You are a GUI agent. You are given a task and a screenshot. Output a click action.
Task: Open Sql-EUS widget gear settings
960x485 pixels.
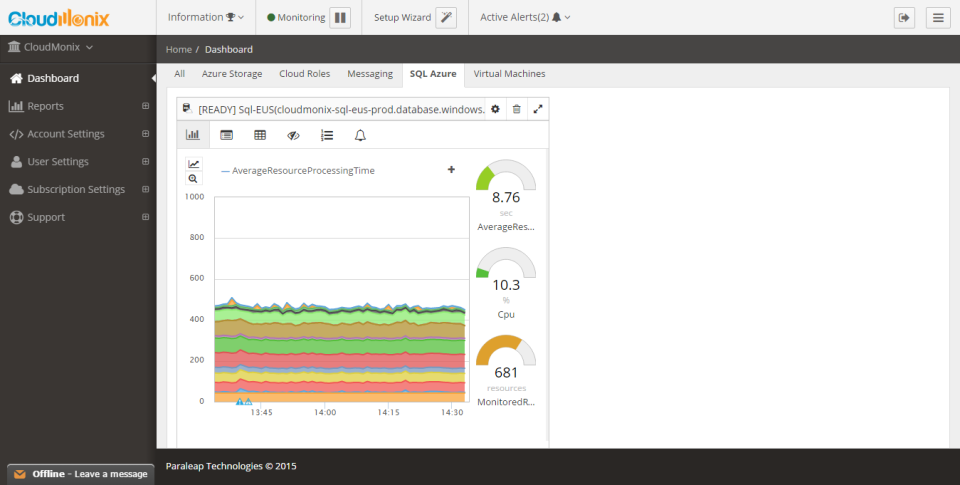click(x=495, y=109)
